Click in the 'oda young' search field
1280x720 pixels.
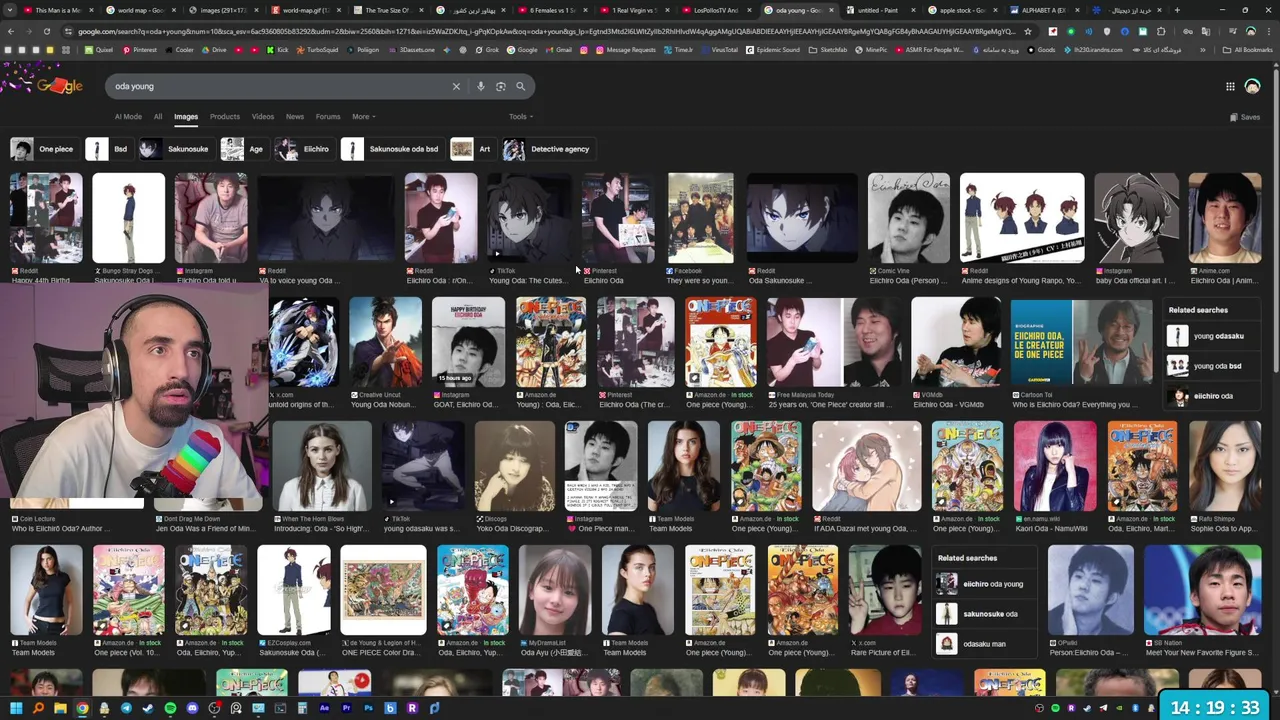pos(280,86)
